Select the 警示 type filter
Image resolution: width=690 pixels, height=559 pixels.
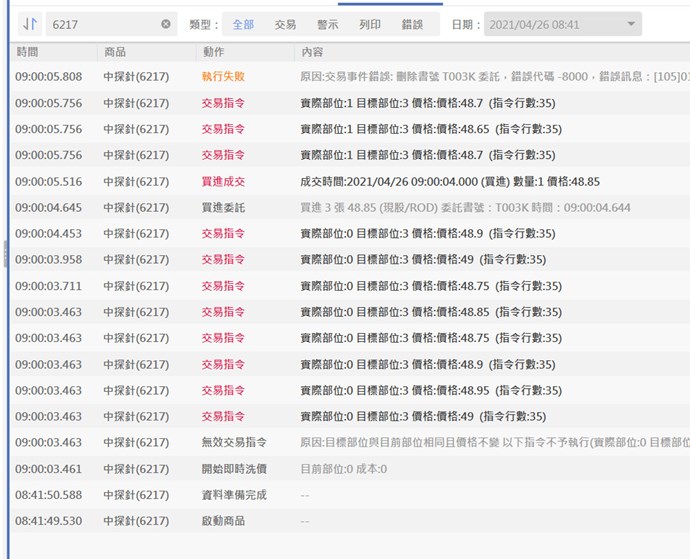point(328,24)
